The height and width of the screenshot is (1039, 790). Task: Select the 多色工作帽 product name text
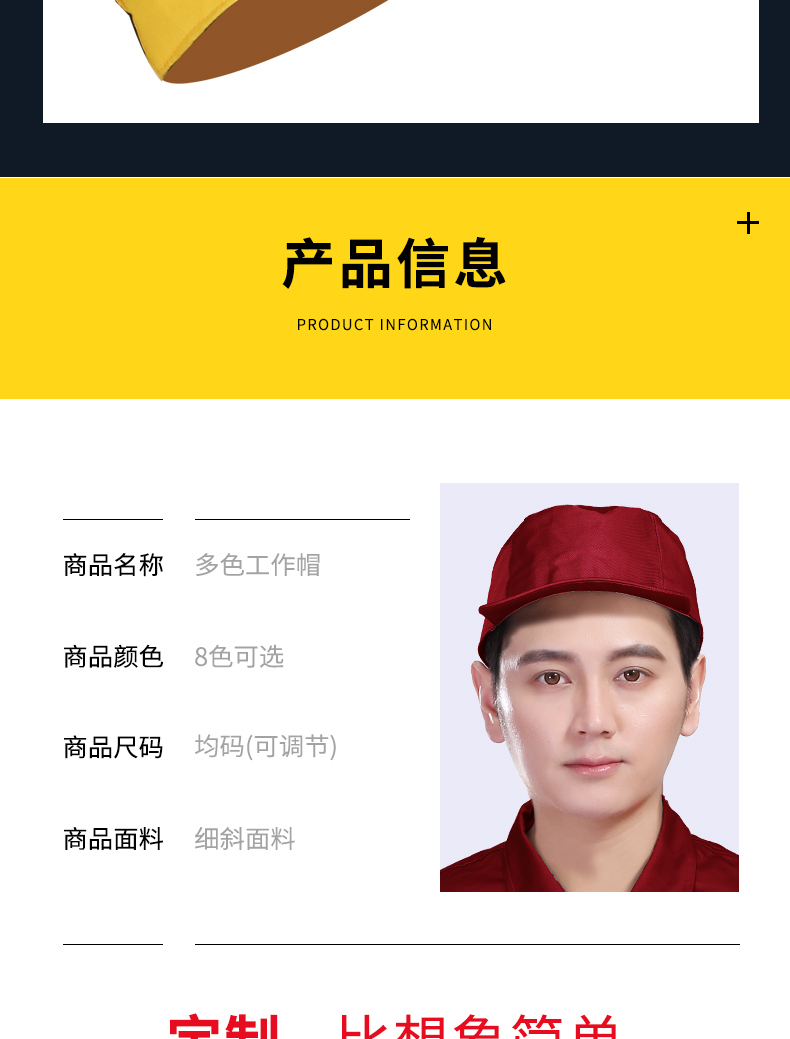258,565
